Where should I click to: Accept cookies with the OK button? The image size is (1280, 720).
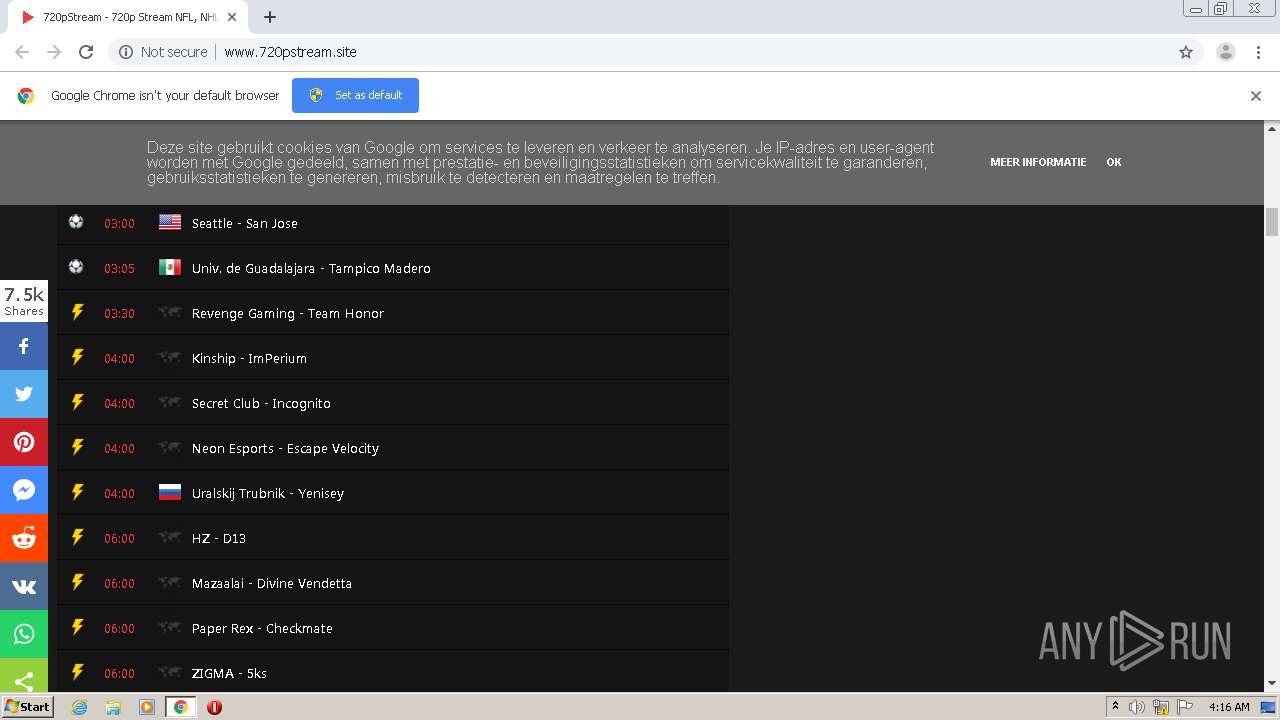tap(1114, 162)
